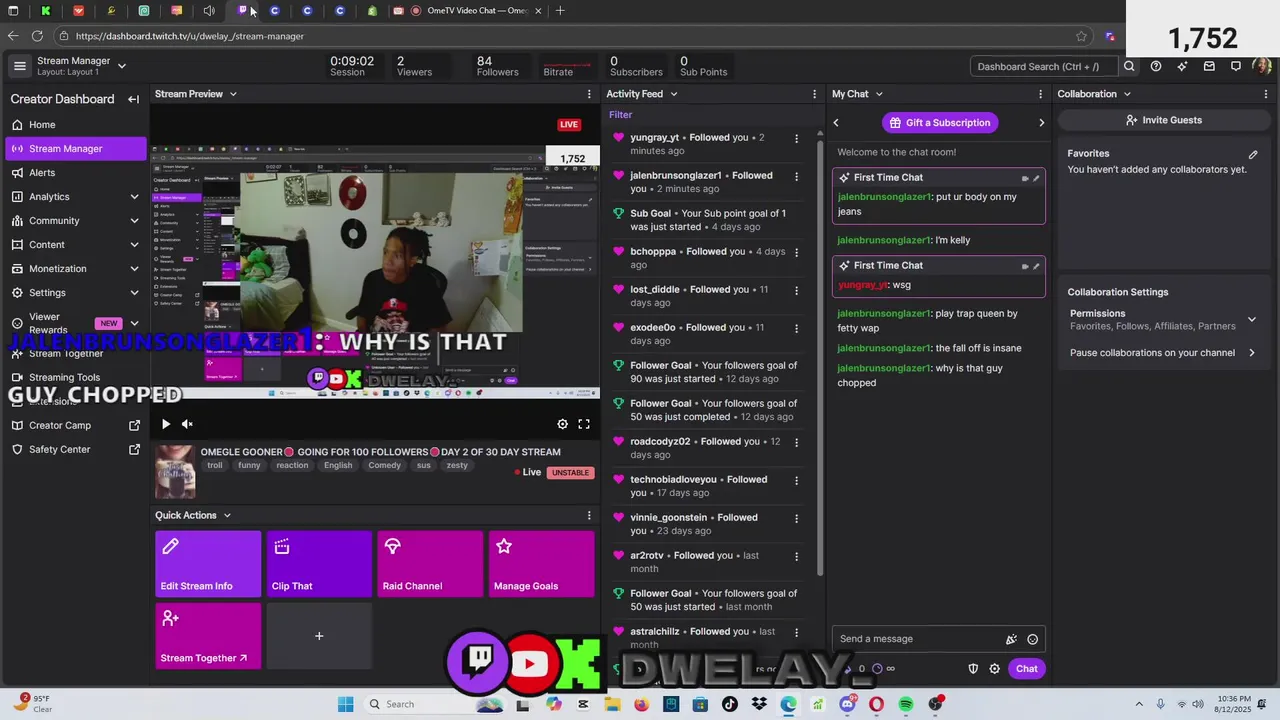Open the Help question mark icon
This screenshot has width=1280, height=720.
[x=1156, y=66]
